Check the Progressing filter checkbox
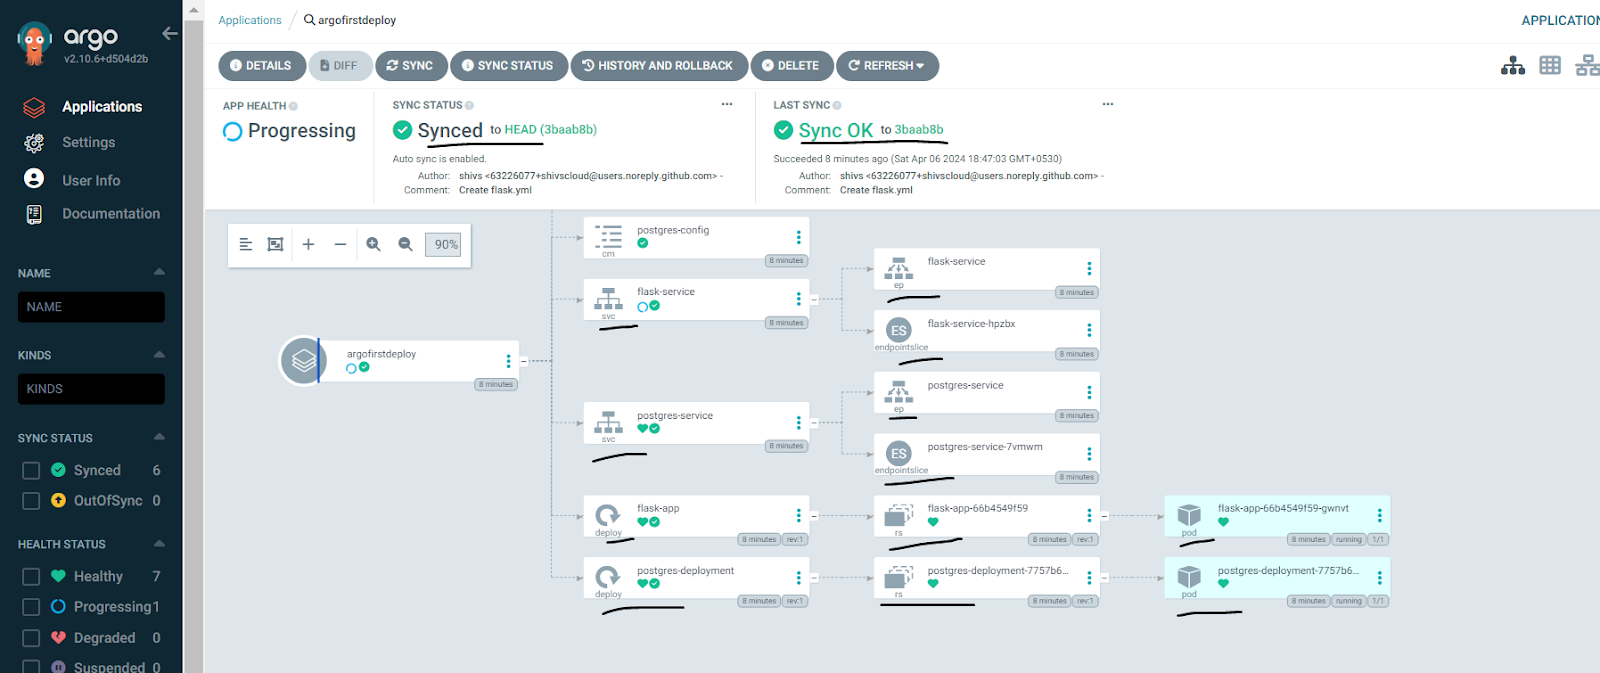Image resolution: width=1600 pixels, height=673 pixels. (x=31, y=606)
